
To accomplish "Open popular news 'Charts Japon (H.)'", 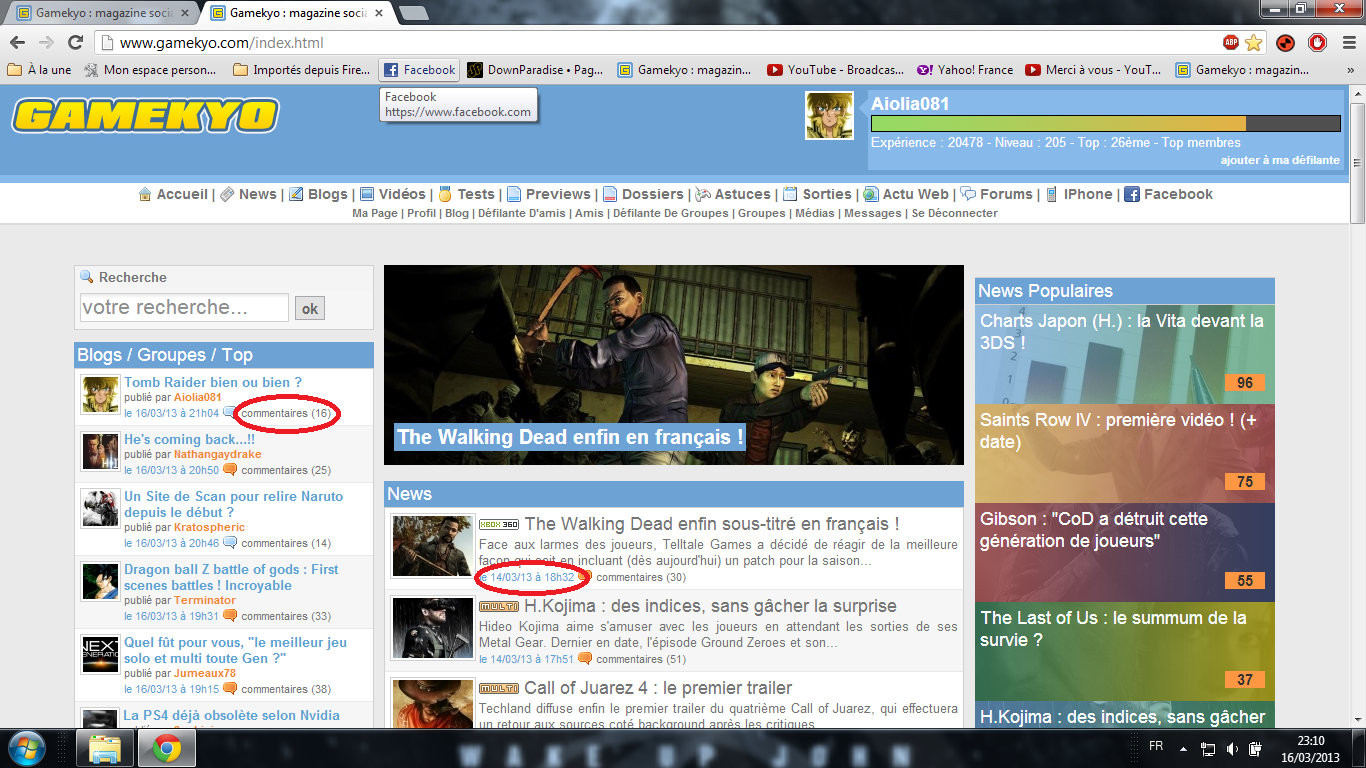I will coord(1125,354).
